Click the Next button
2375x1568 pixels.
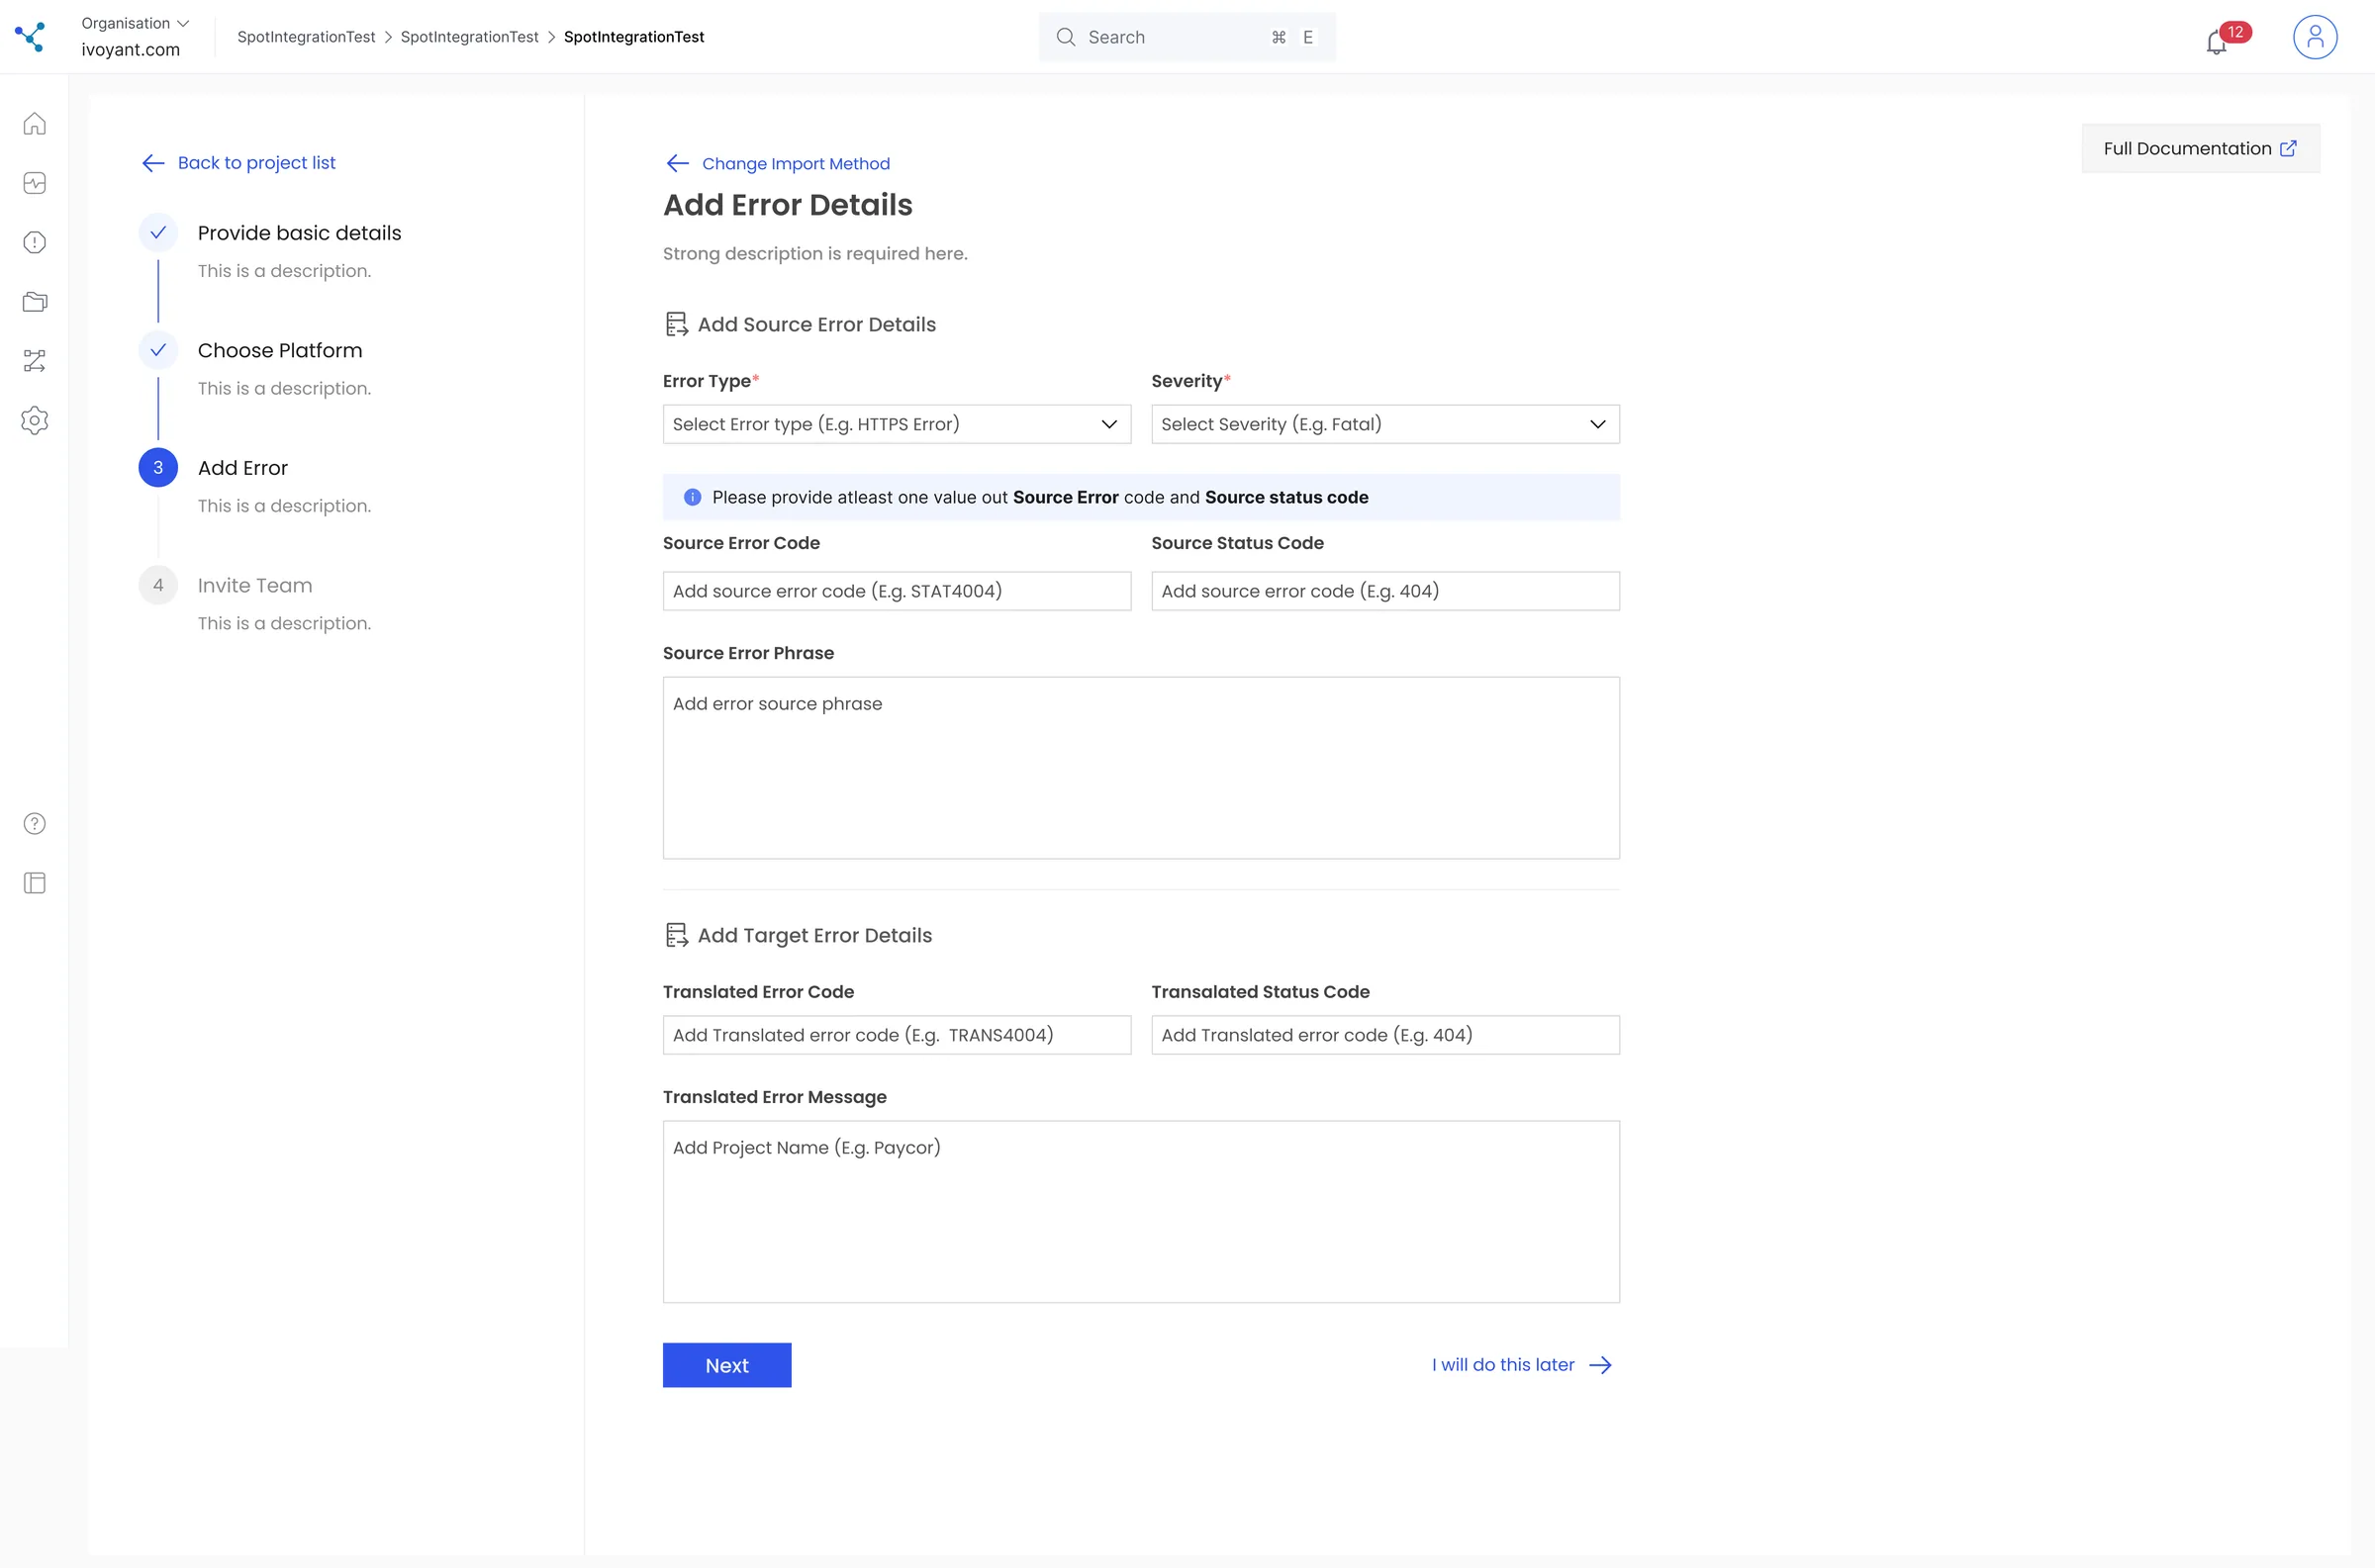coord(727,1365)
